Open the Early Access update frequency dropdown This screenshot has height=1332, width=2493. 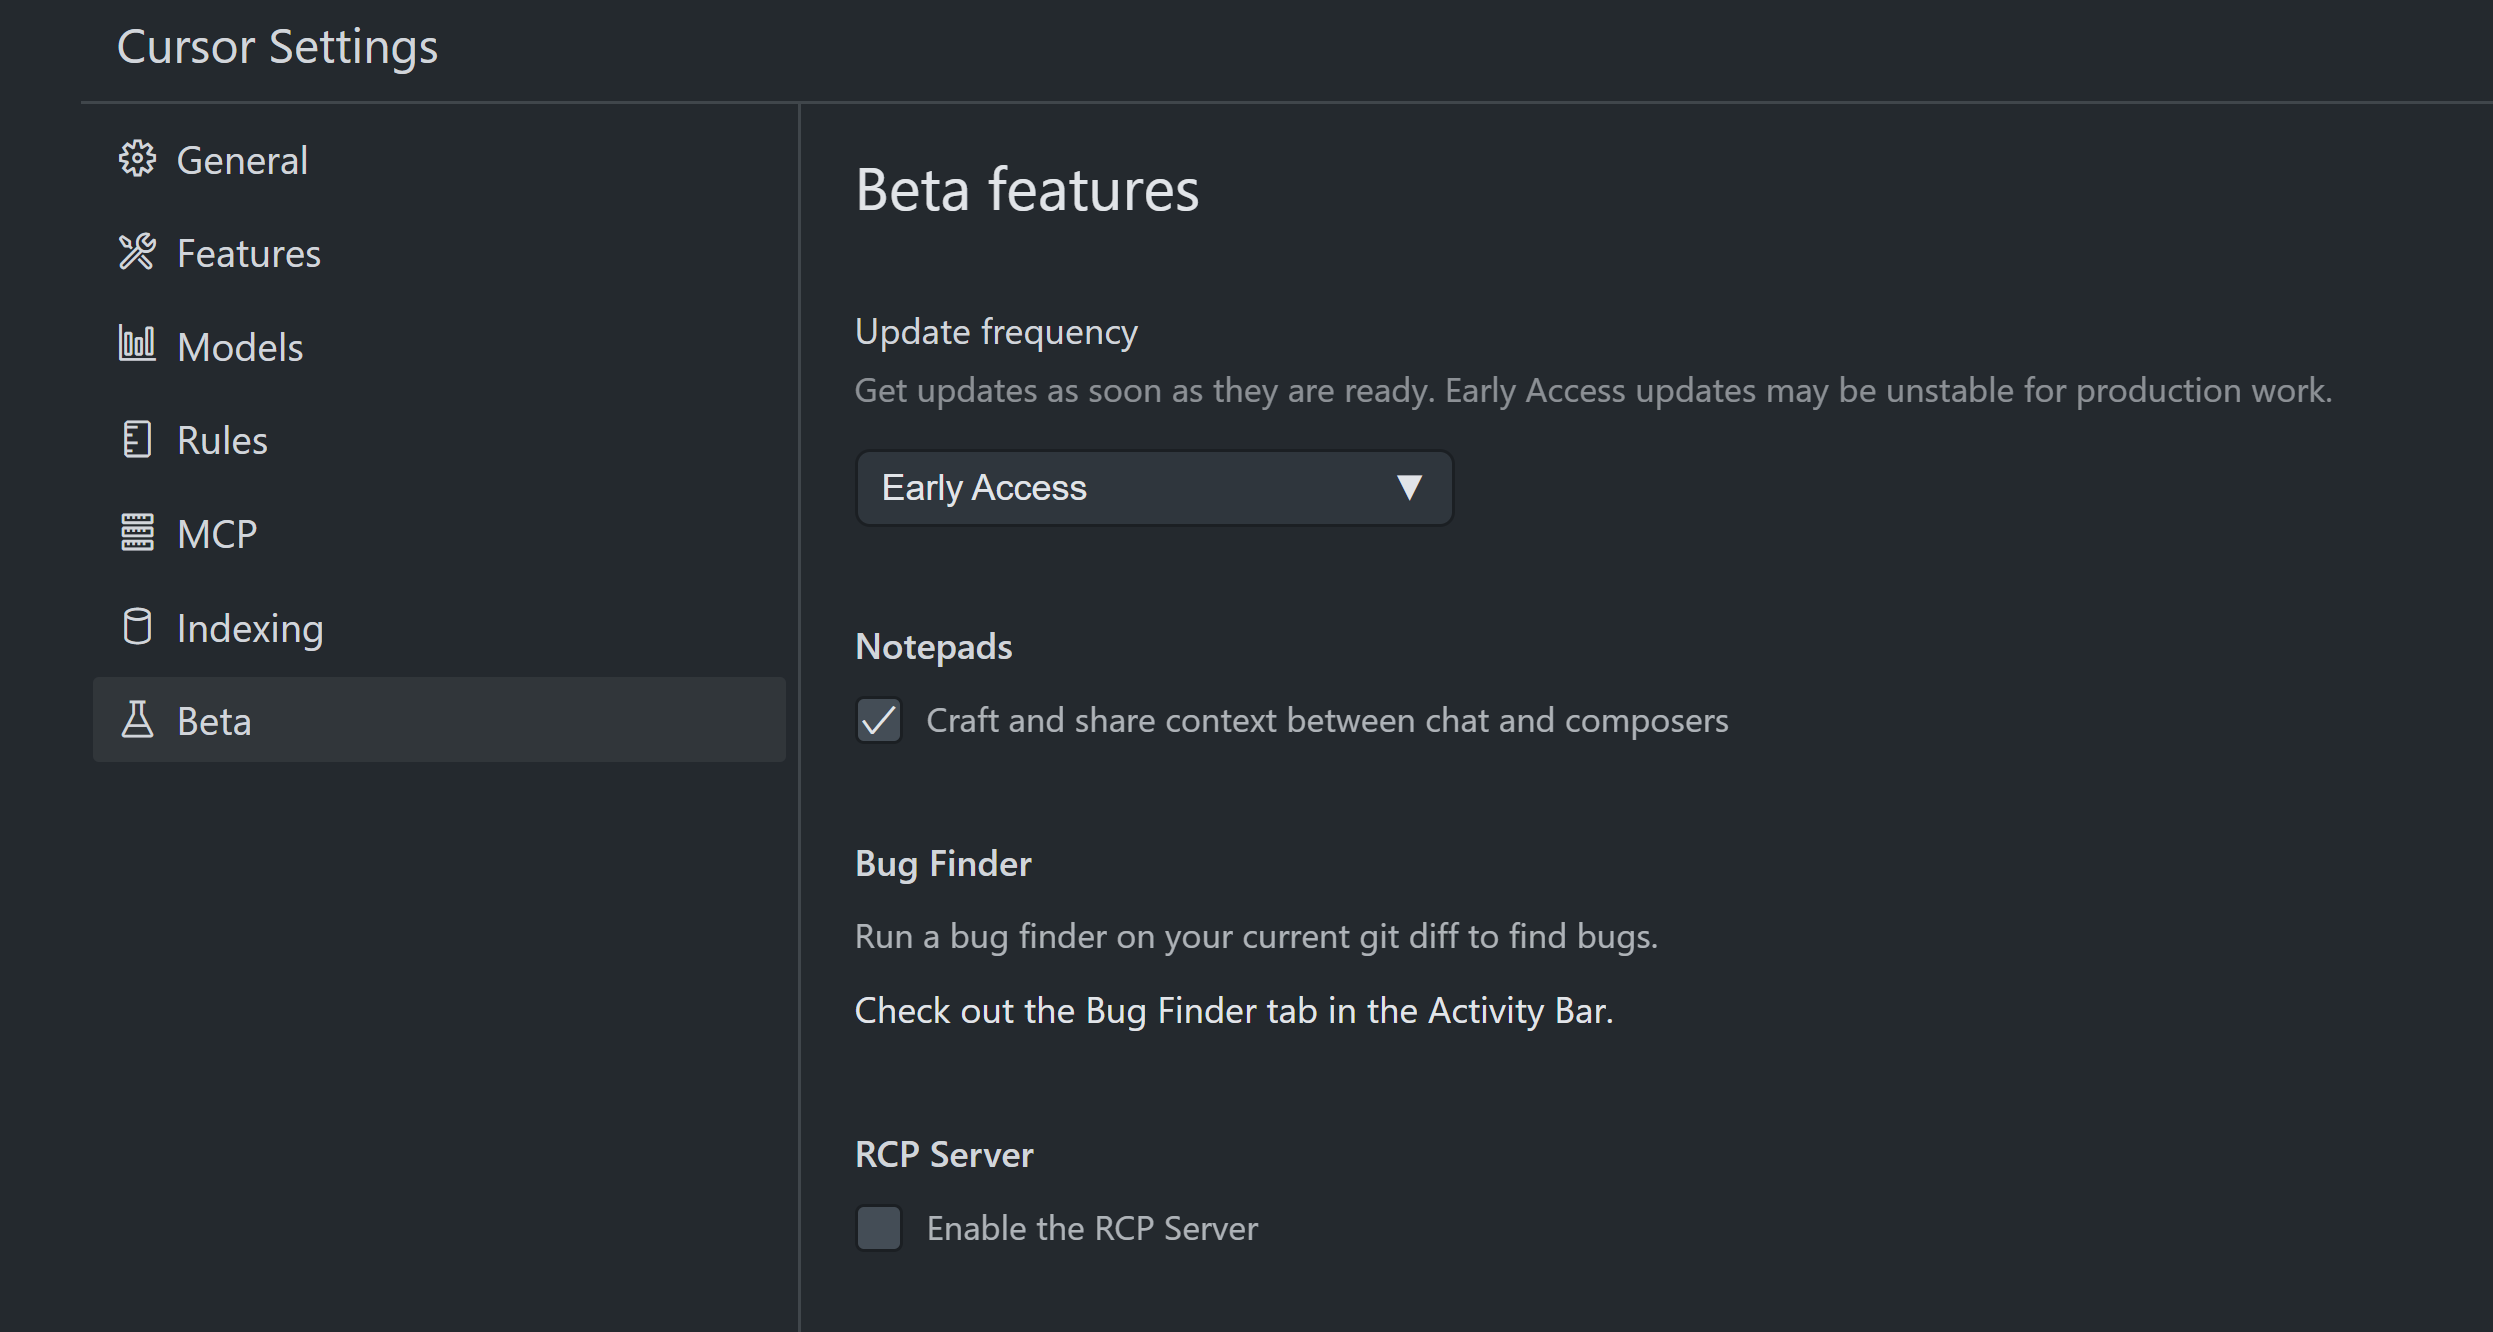[1154, 488]
